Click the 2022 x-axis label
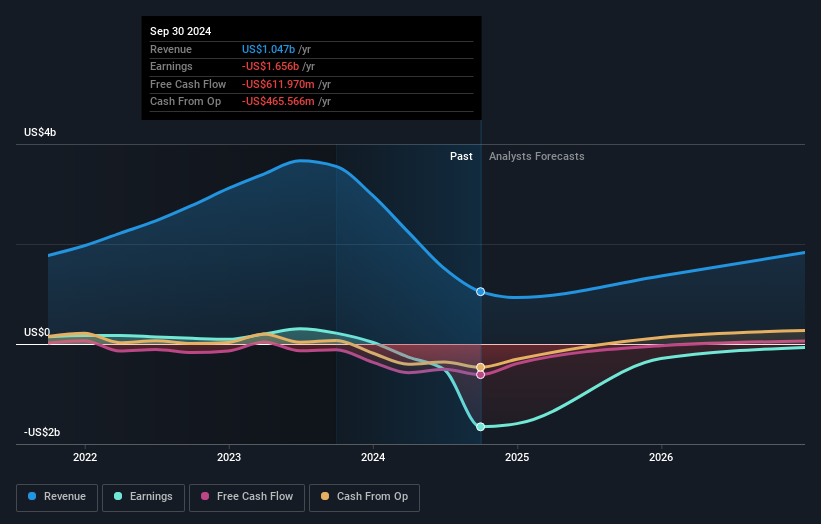 point(85,457)
